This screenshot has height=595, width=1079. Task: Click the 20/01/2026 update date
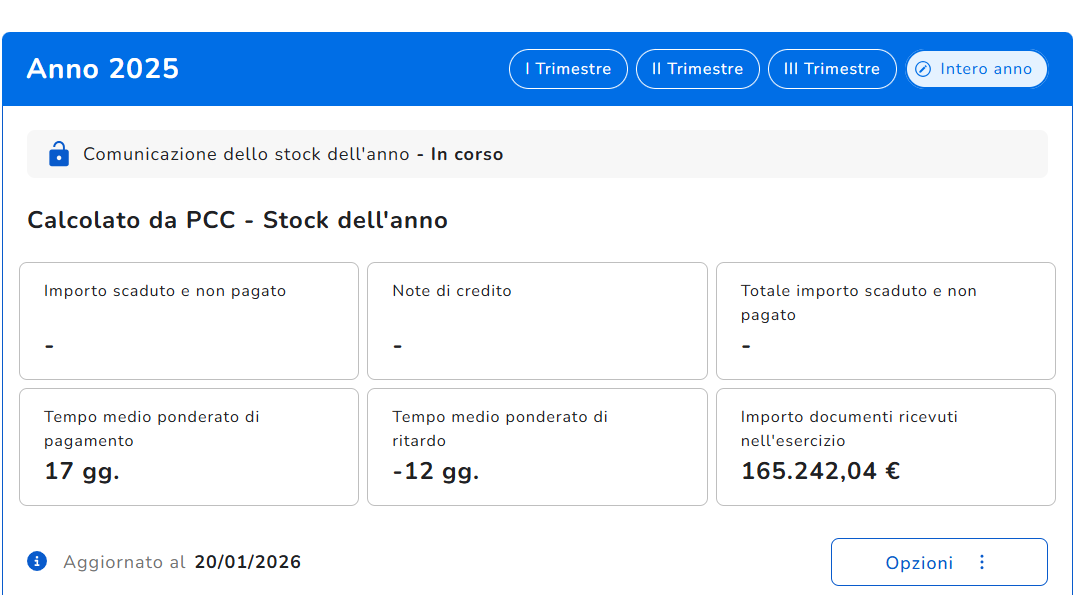[248, 562]
